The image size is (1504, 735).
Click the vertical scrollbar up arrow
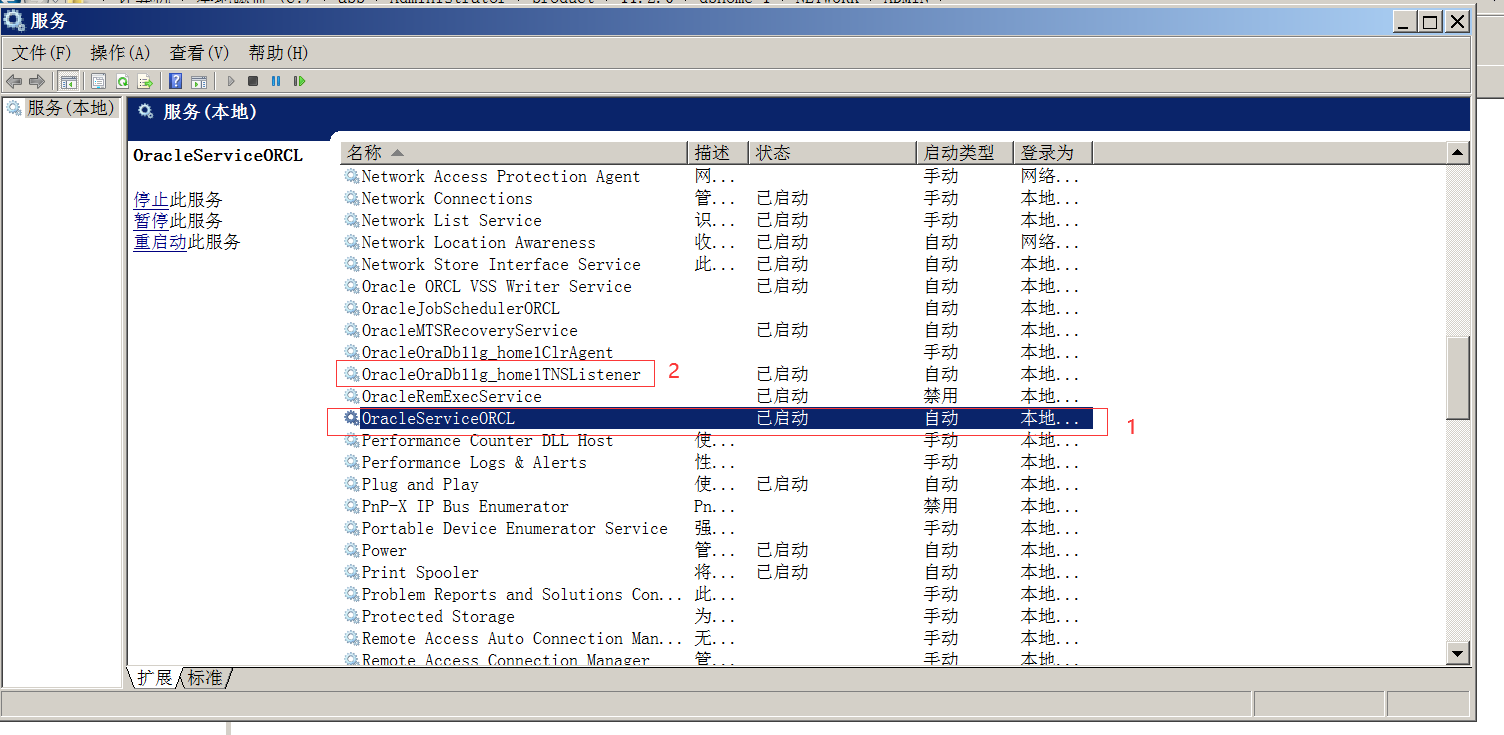pyautogui.click(x=1458, y=153)
